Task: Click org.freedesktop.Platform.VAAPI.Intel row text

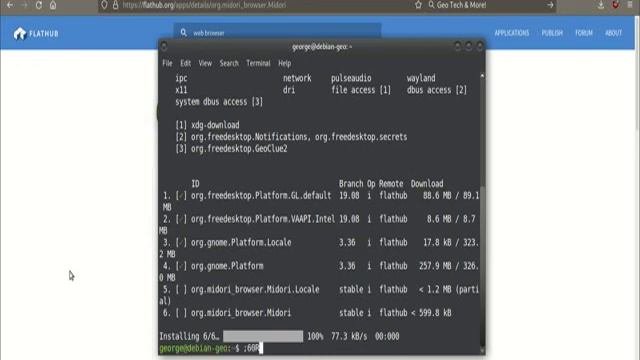Action: (263, 219)
